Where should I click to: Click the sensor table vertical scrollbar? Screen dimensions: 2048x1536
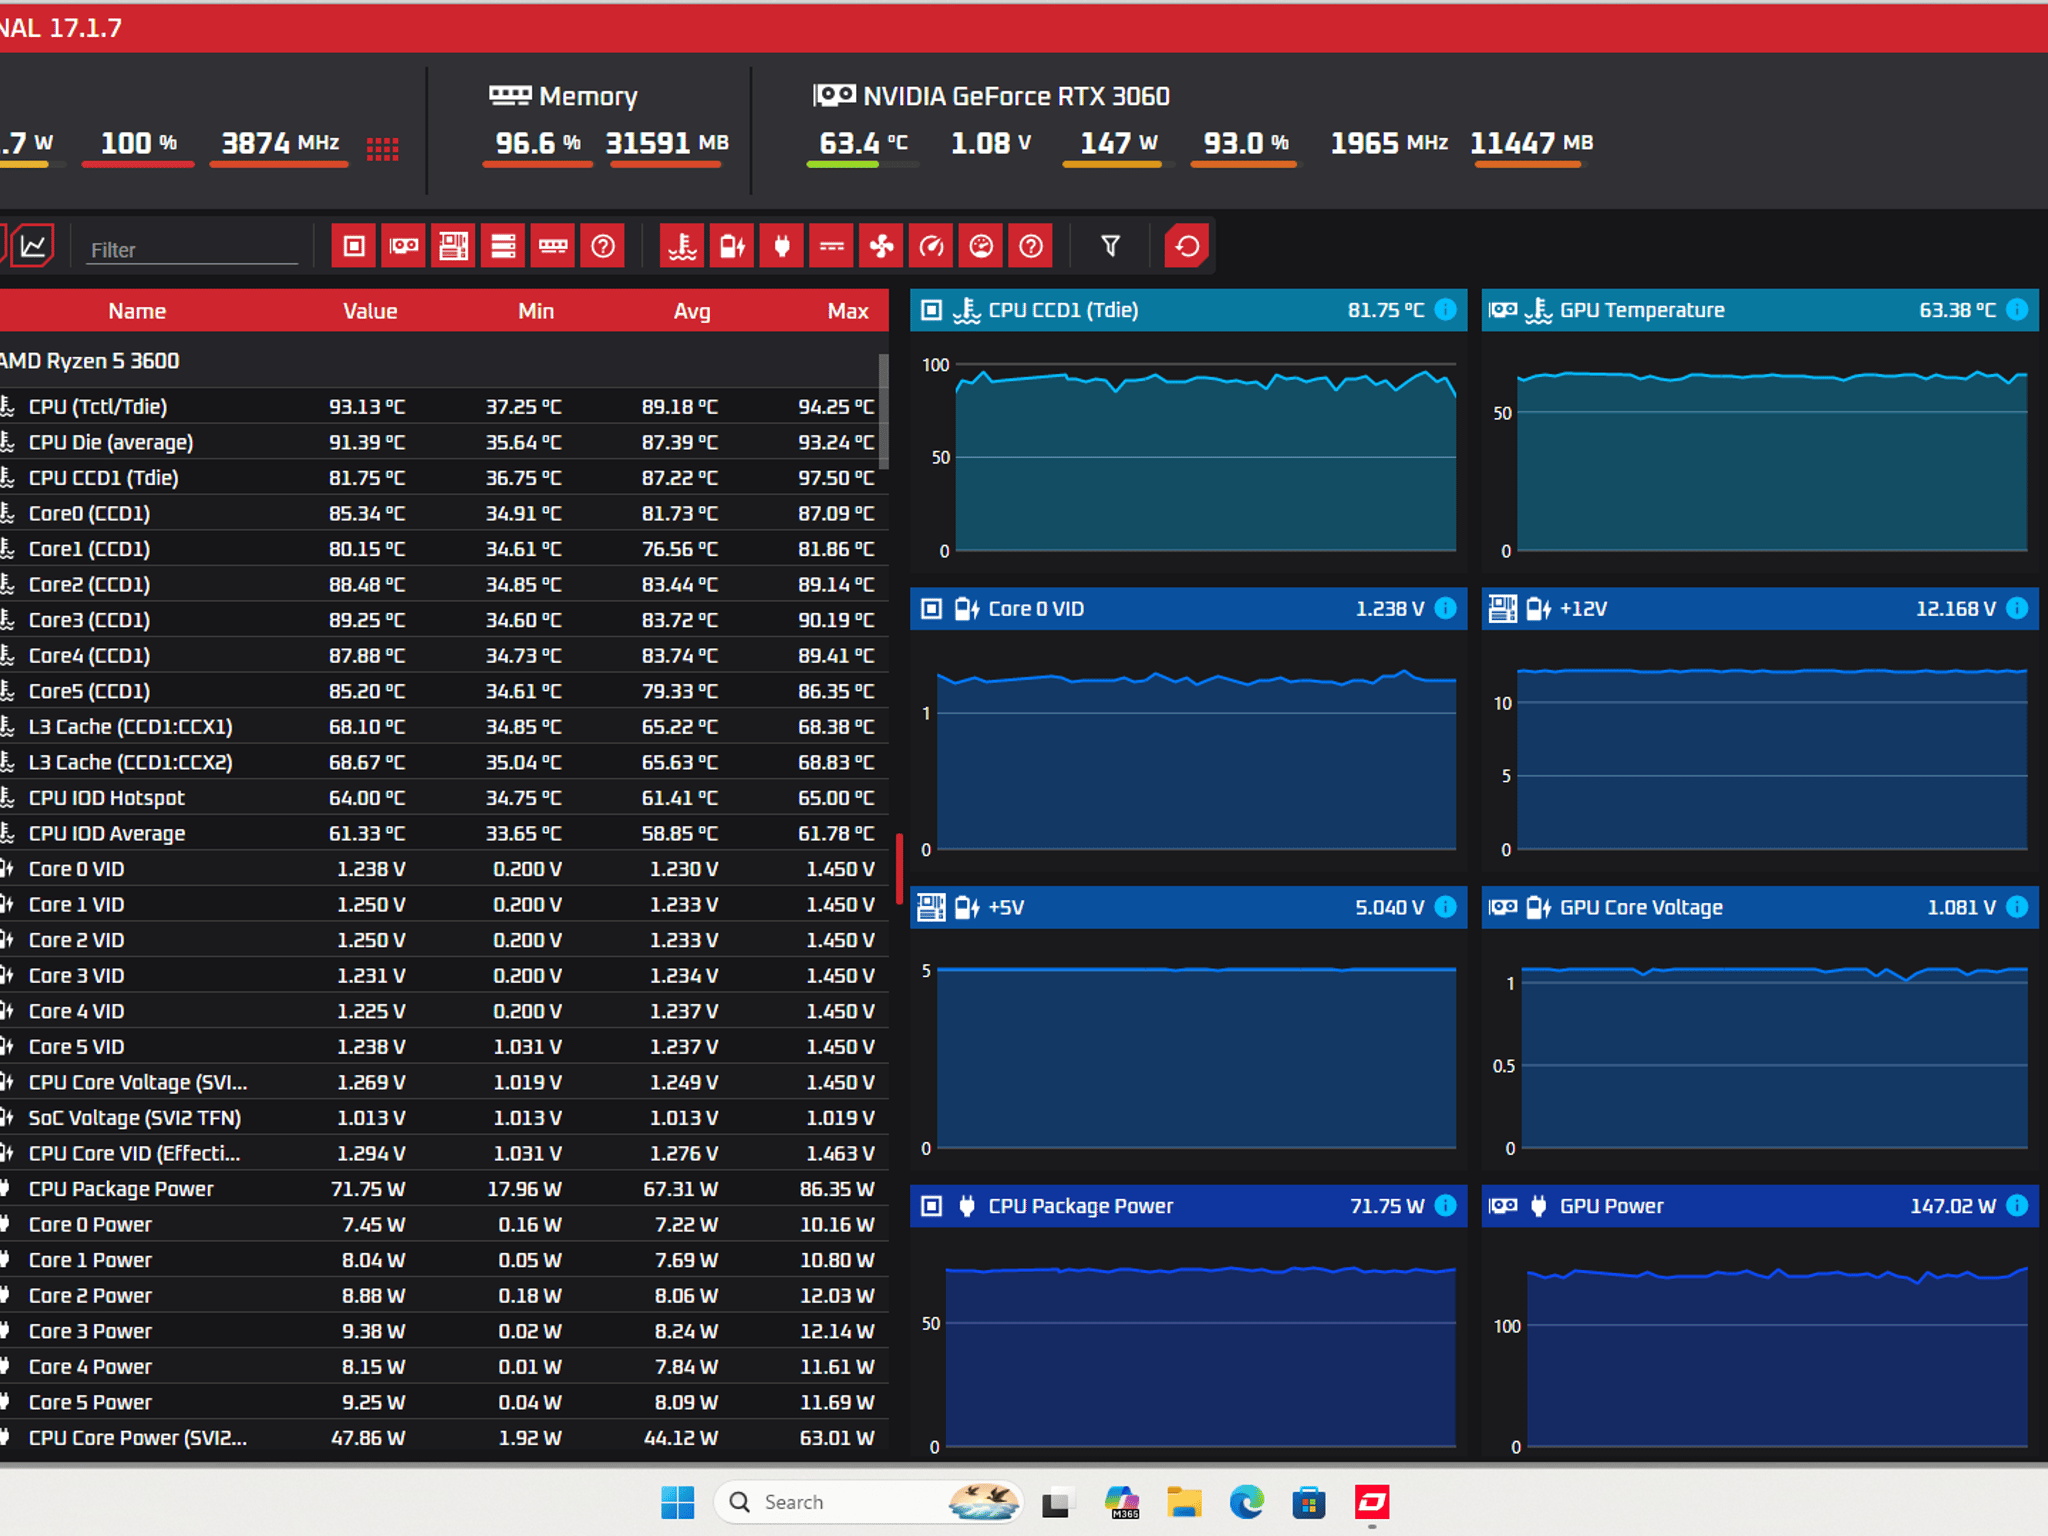884,411
